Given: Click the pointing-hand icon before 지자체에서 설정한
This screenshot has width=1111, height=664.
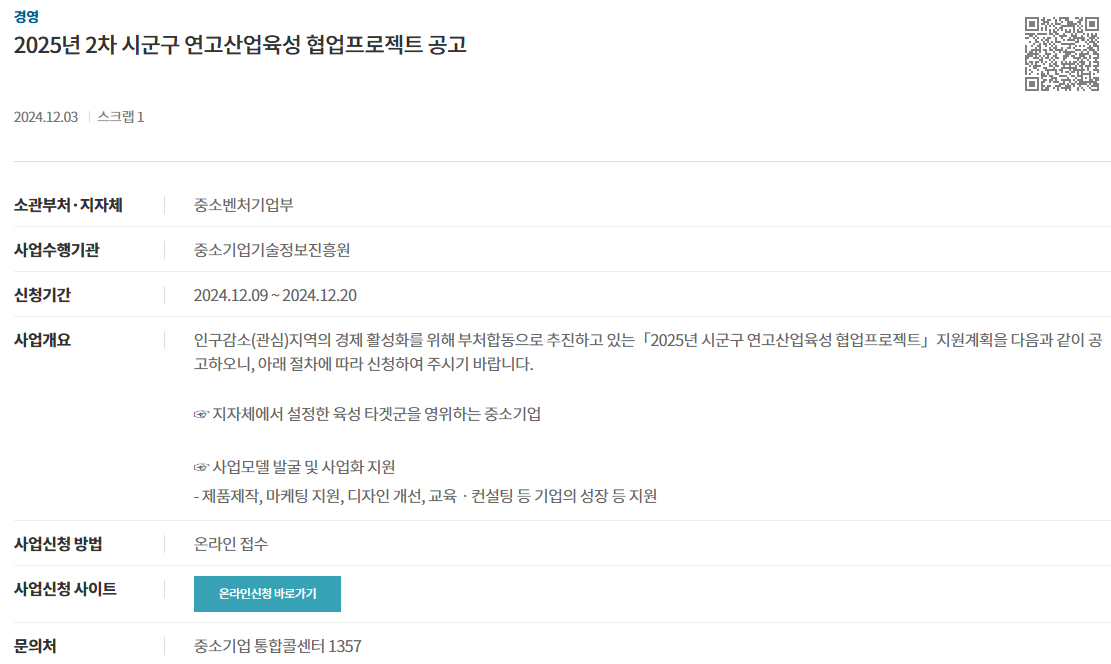Looking at the screenshot, I should (201, 415).
